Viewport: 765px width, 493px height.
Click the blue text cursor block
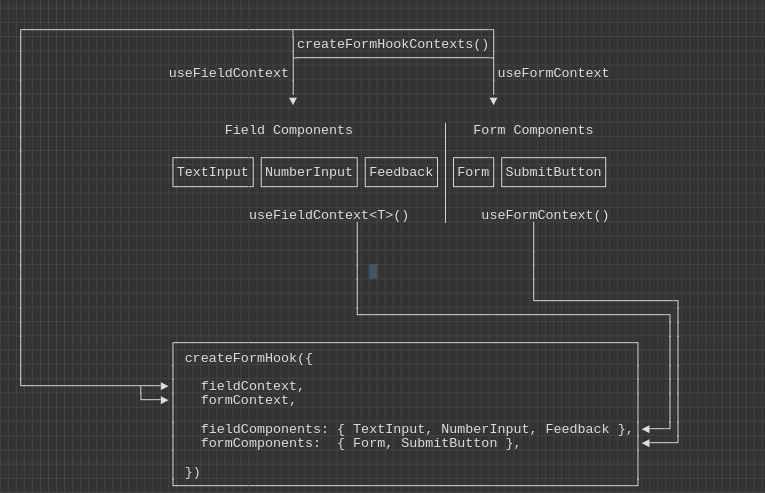[x=373, y=271]
